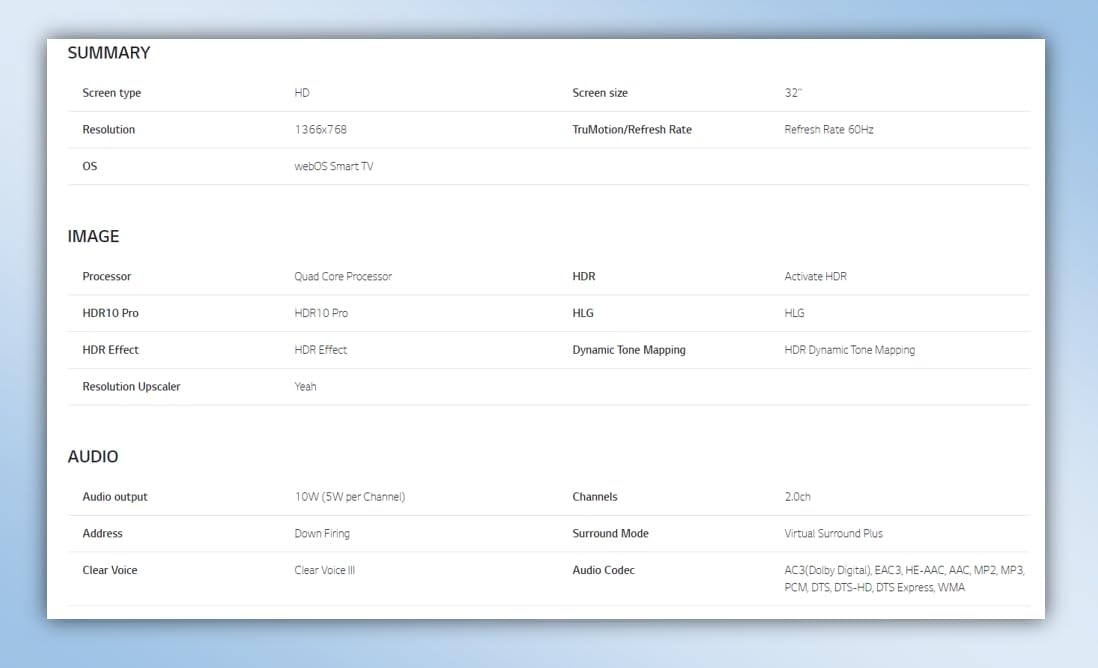Select the 2.0ch channels value
The width and height of the screenshot is (1098, 668).
click(x=798, y=497)
